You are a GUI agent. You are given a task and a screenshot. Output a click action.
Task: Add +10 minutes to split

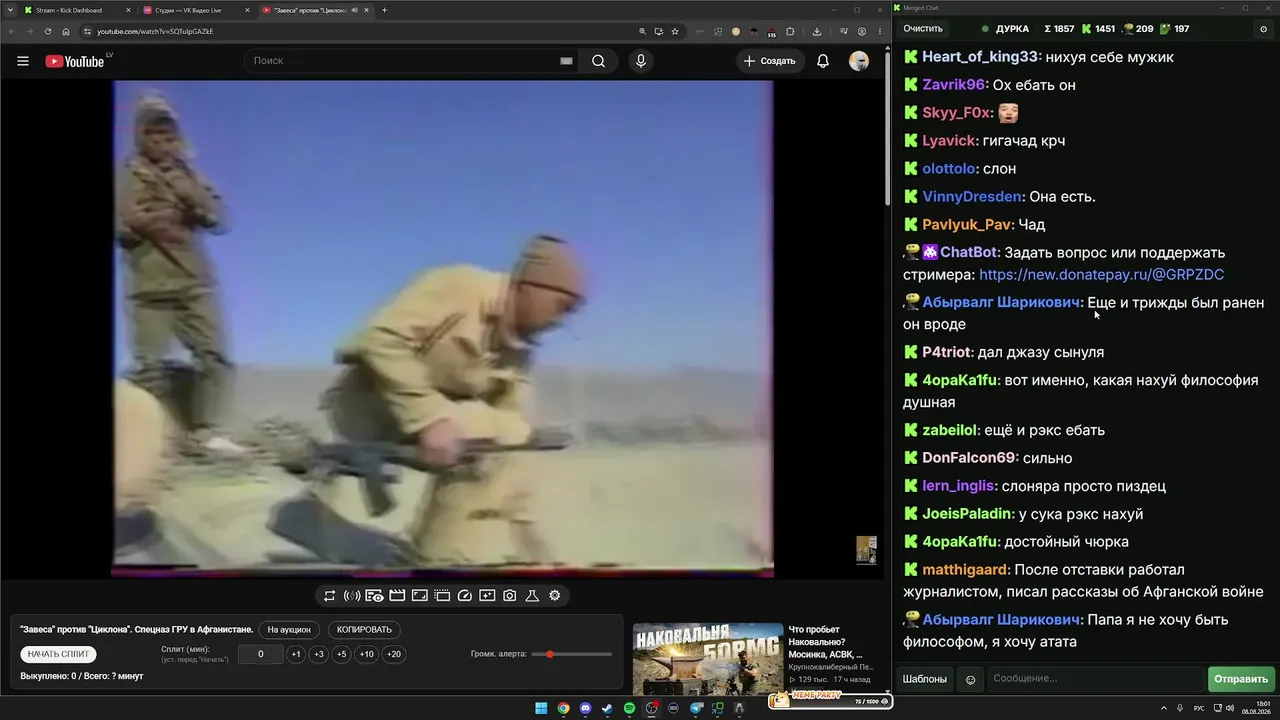[x=367, y=654]
